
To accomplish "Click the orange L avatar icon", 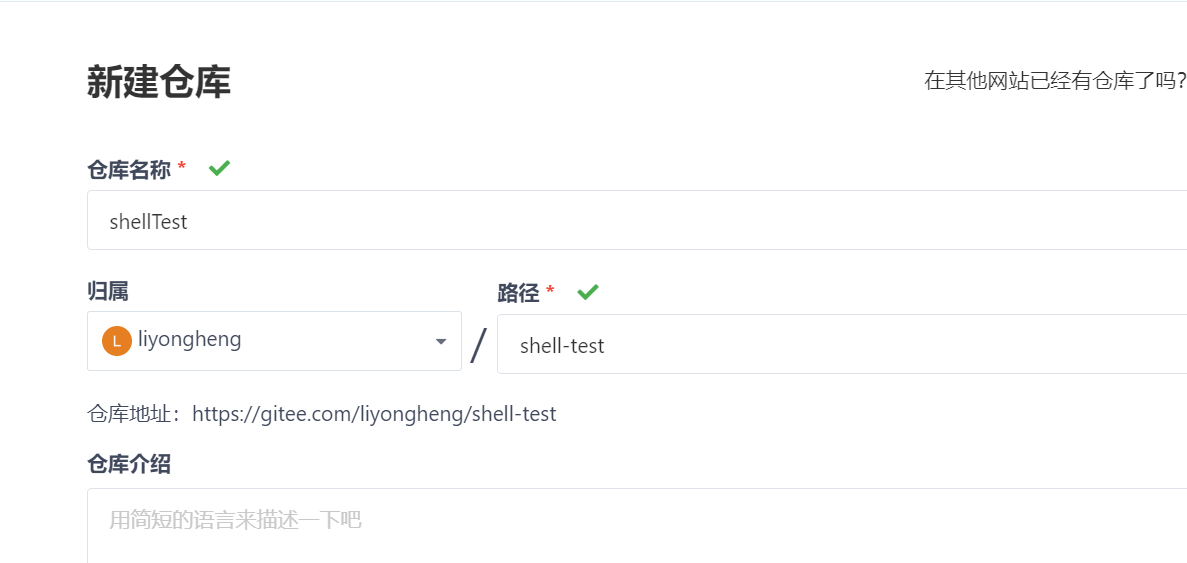I will [x=117, y=341].
